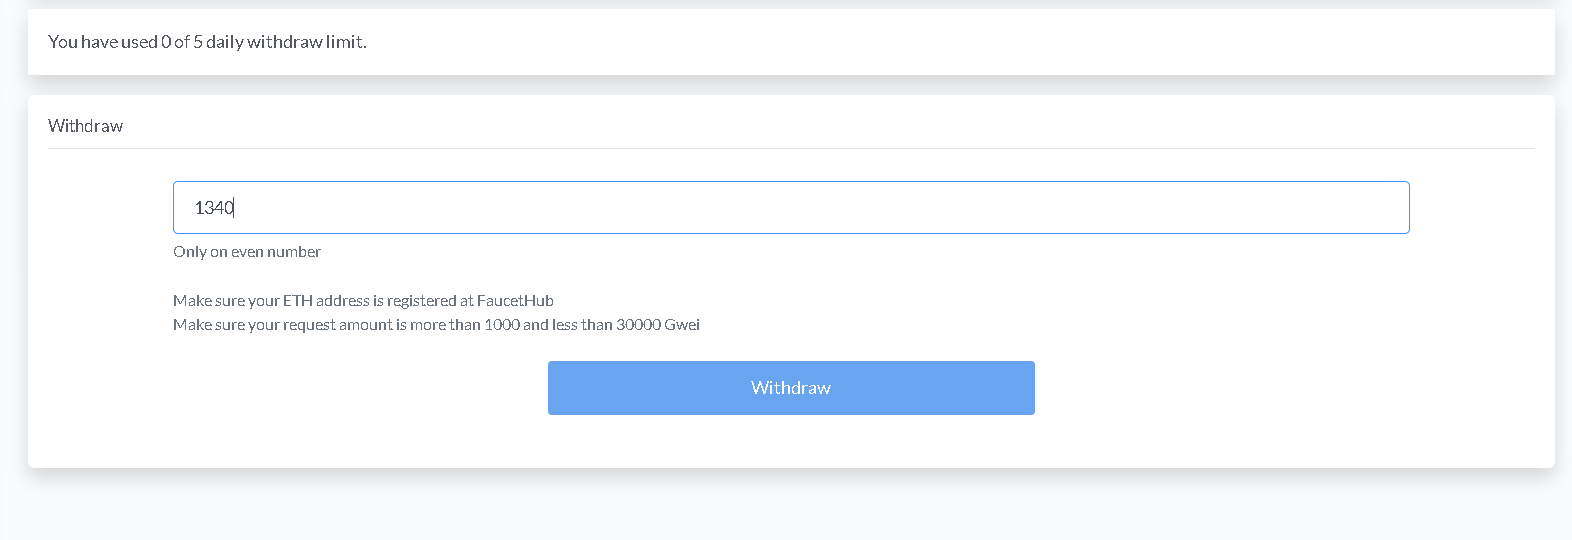This screenshot has height=540, width=1572.
Task: Click the "0 of 5" usage count
Action: 181,42
